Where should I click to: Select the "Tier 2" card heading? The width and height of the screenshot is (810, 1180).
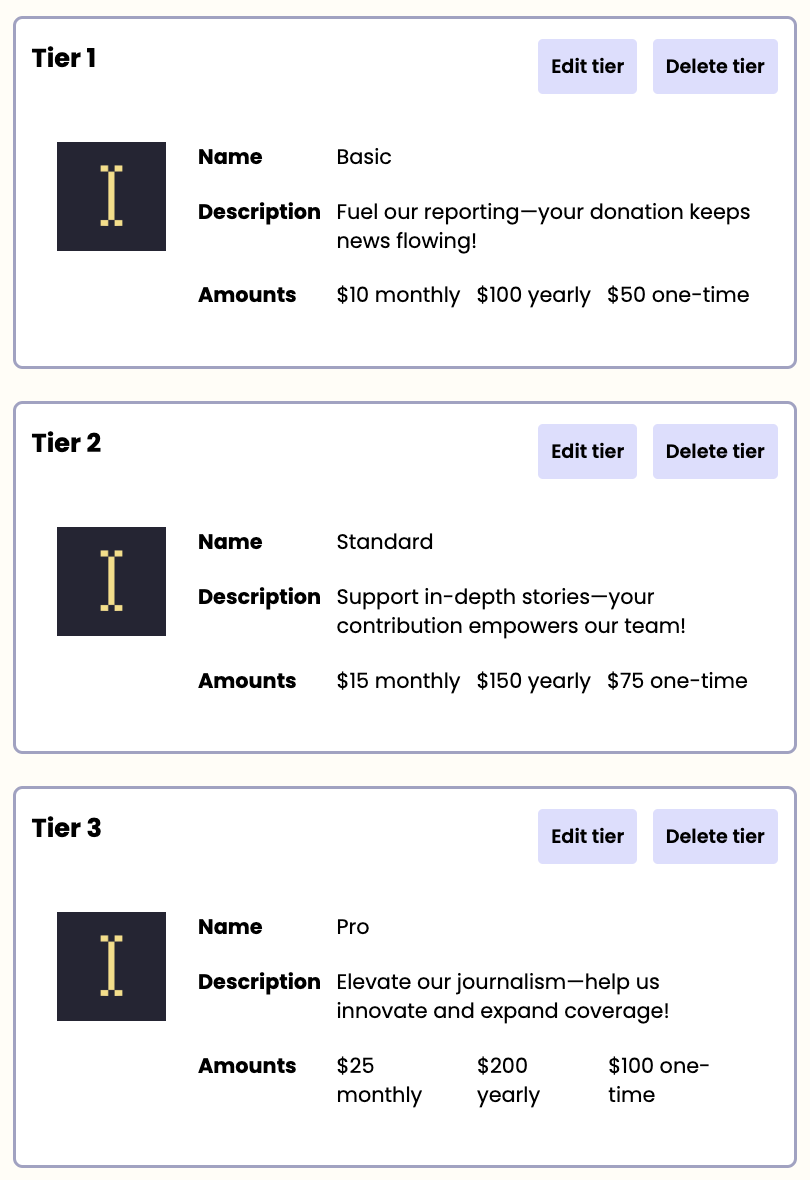tap(66, 443)
